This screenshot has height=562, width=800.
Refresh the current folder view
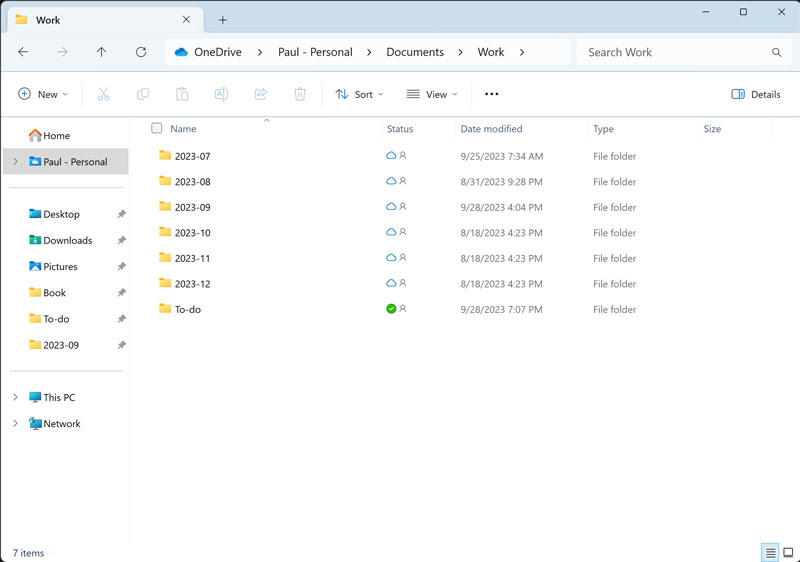tap(141, 52)
